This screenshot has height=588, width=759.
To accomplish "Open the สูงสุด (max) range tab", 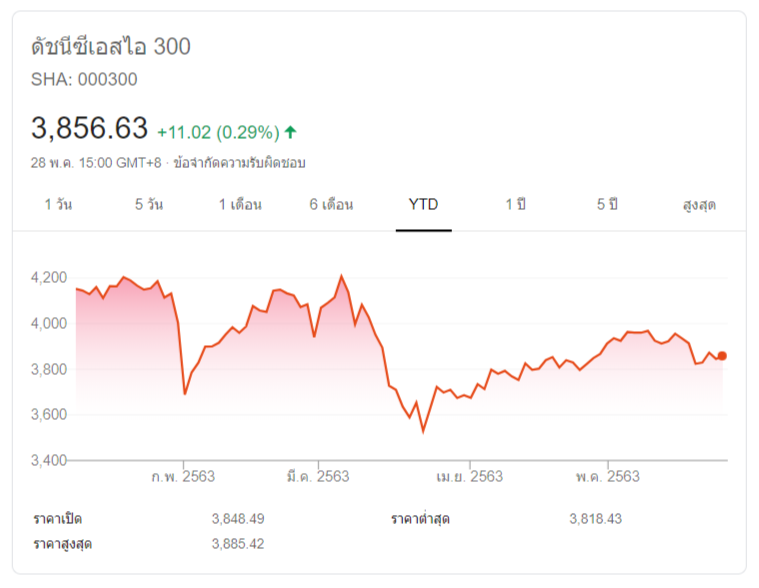I will (699, 205).
